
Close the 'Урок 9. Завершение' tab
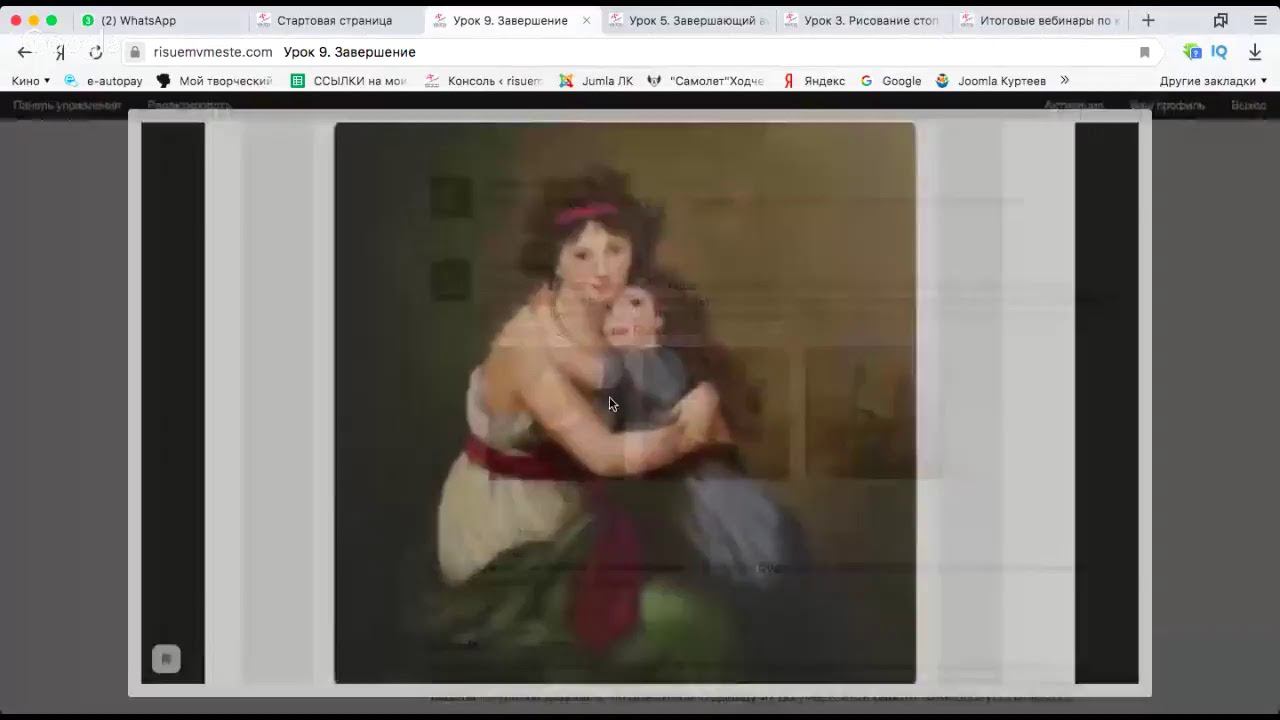tap(586, 20)
